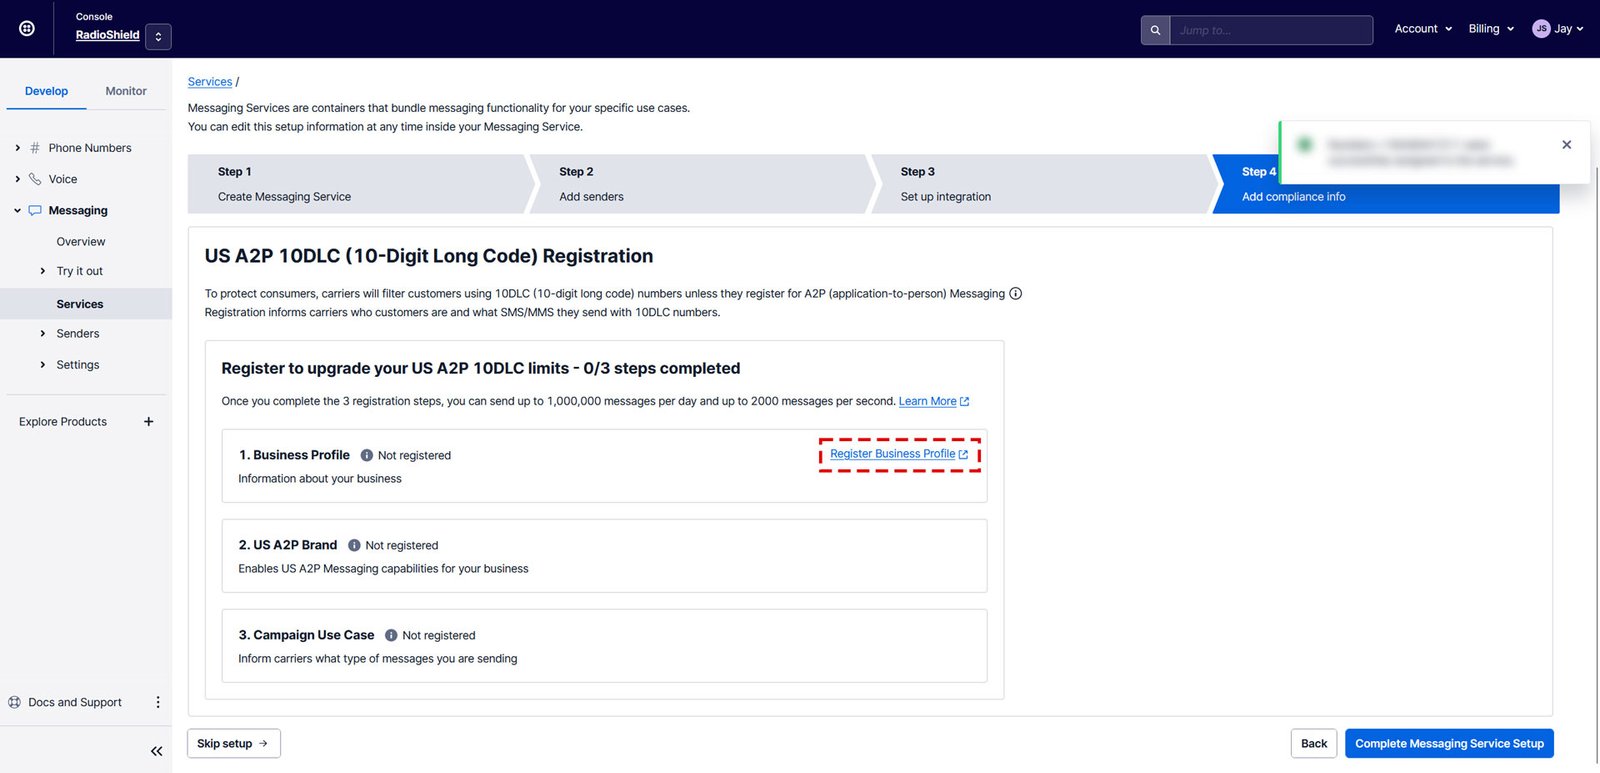Open Docs and Support three-dot menu
This screenshot has height=773, width=1600.
(x=157, y=702)
